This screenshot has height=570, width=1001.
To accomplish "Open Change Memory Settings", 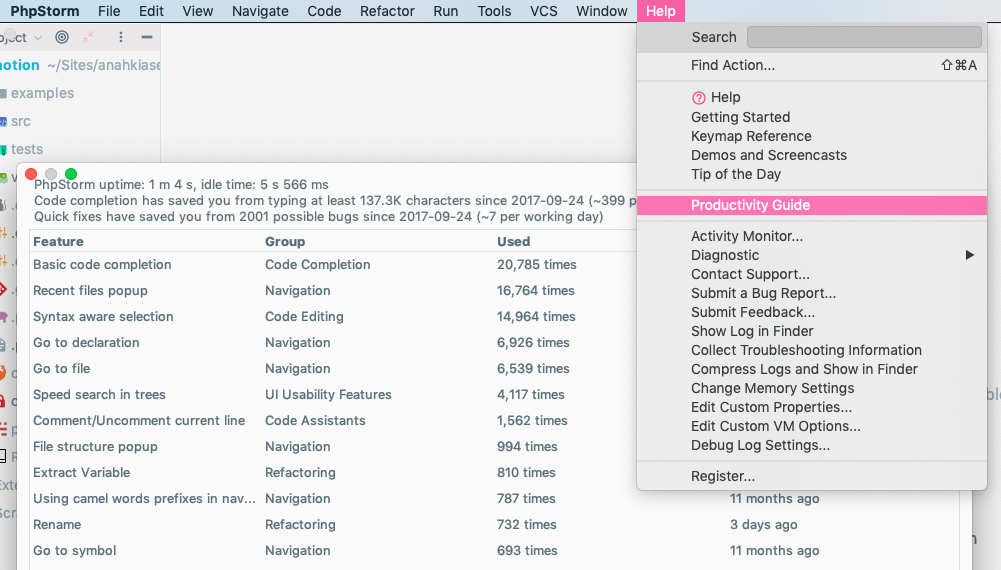I will point(812,388).
